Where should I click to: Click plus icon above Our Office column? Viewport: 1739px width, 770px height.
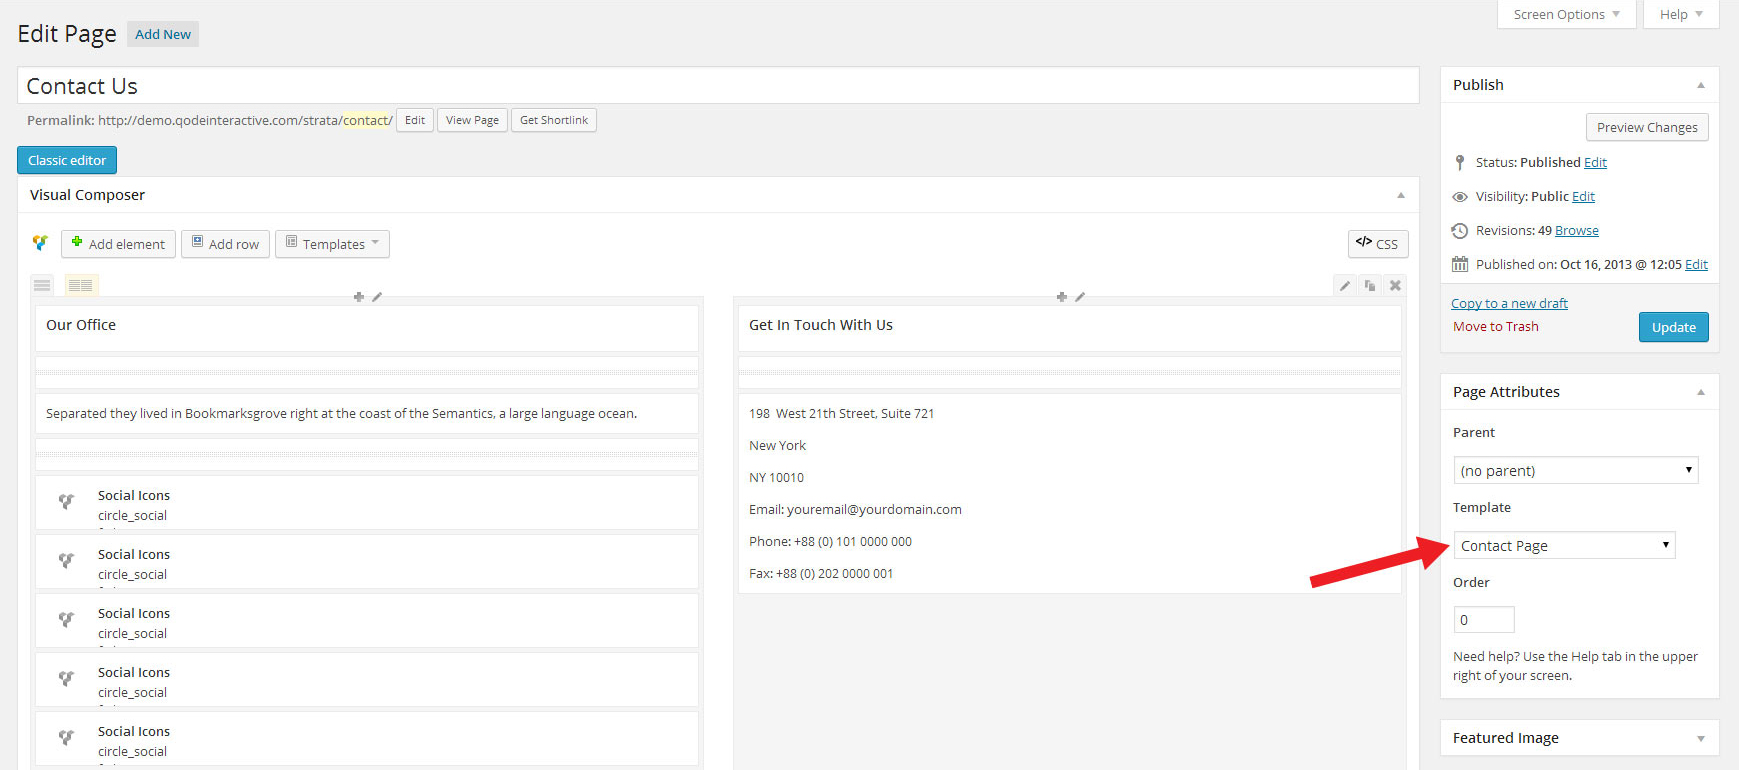tap(359, 297)
